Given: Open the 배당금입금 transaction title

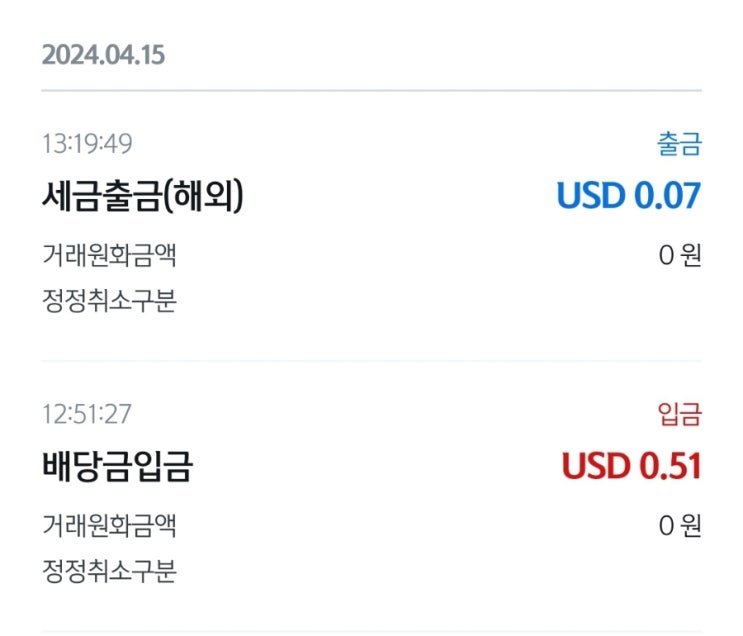Looking at the screenshot, I should [x=116, y=467].
